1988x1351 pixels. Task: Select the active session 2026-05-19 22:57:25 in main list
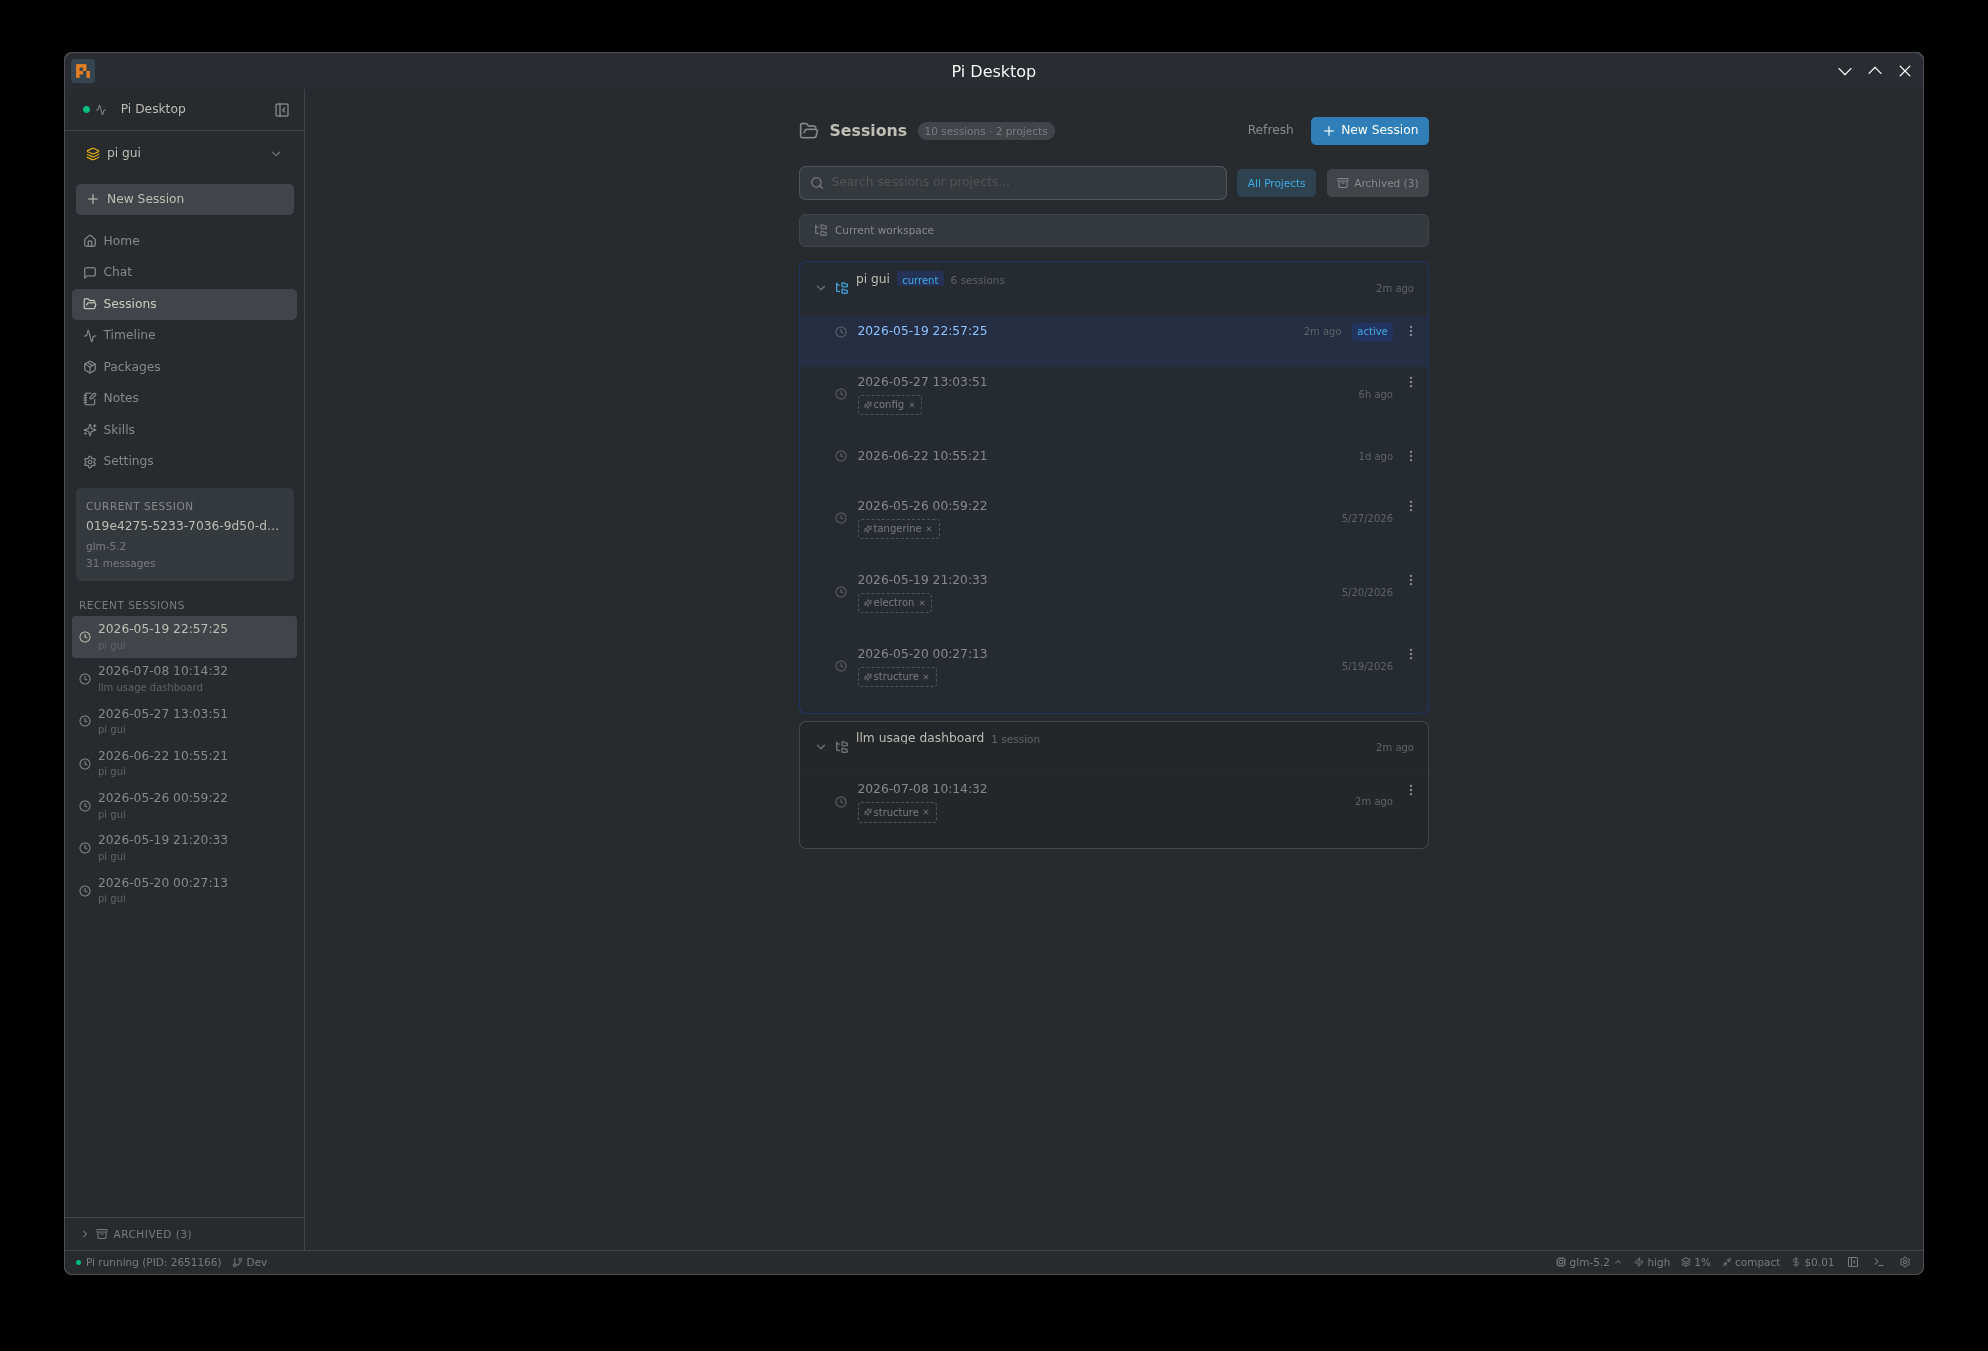tap(1114, 341)
